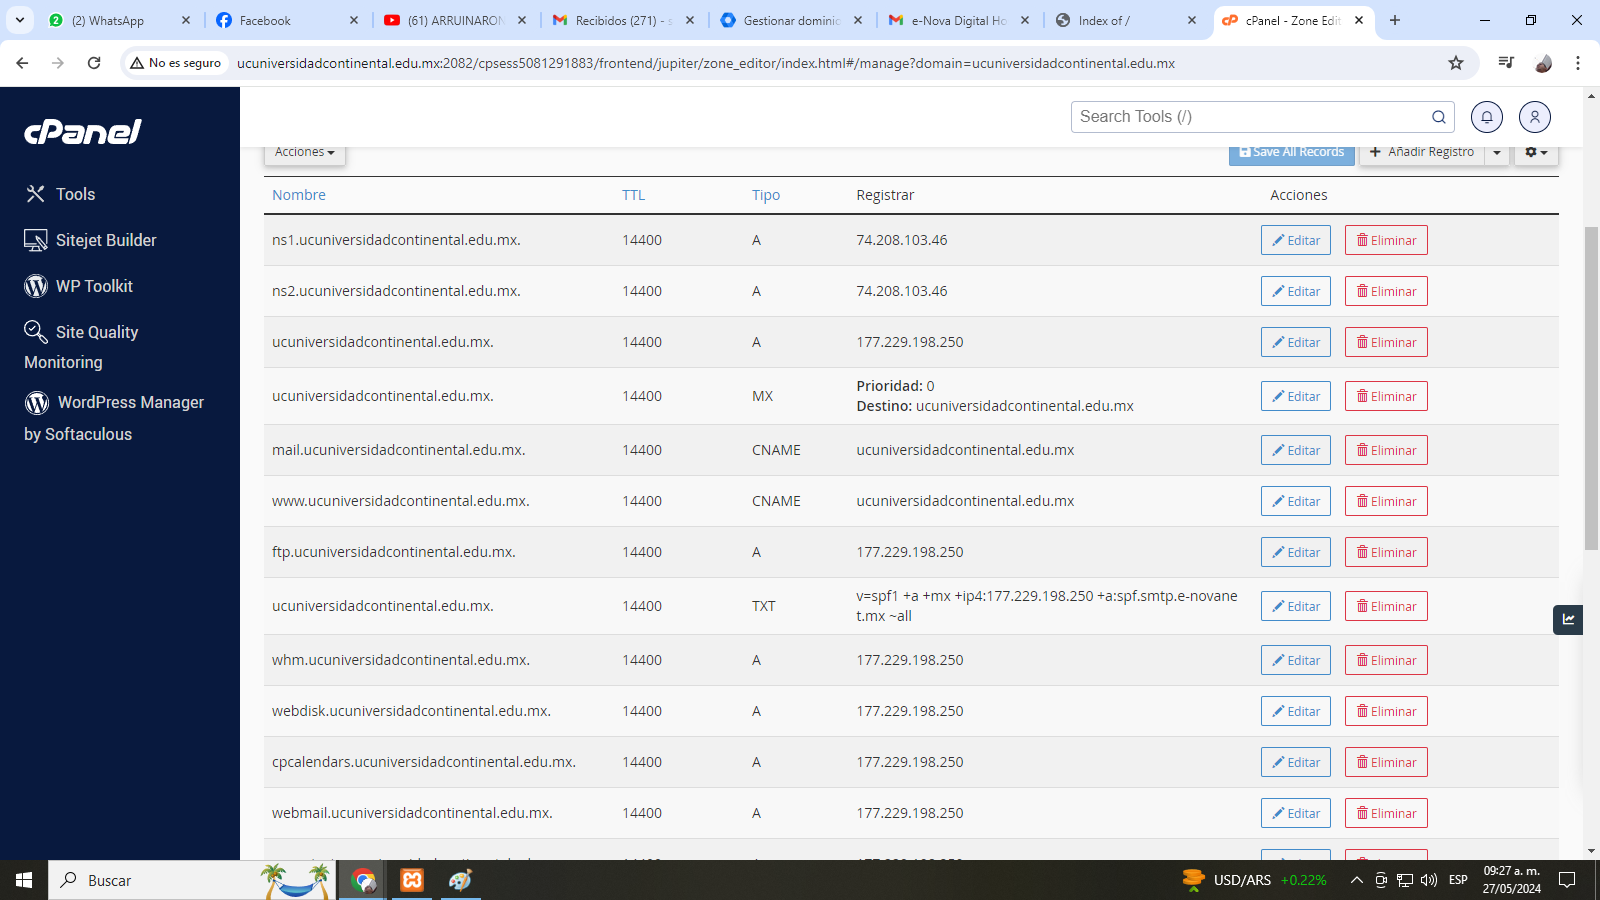Click the cPanel logo in sidebar

click(83, 132)
